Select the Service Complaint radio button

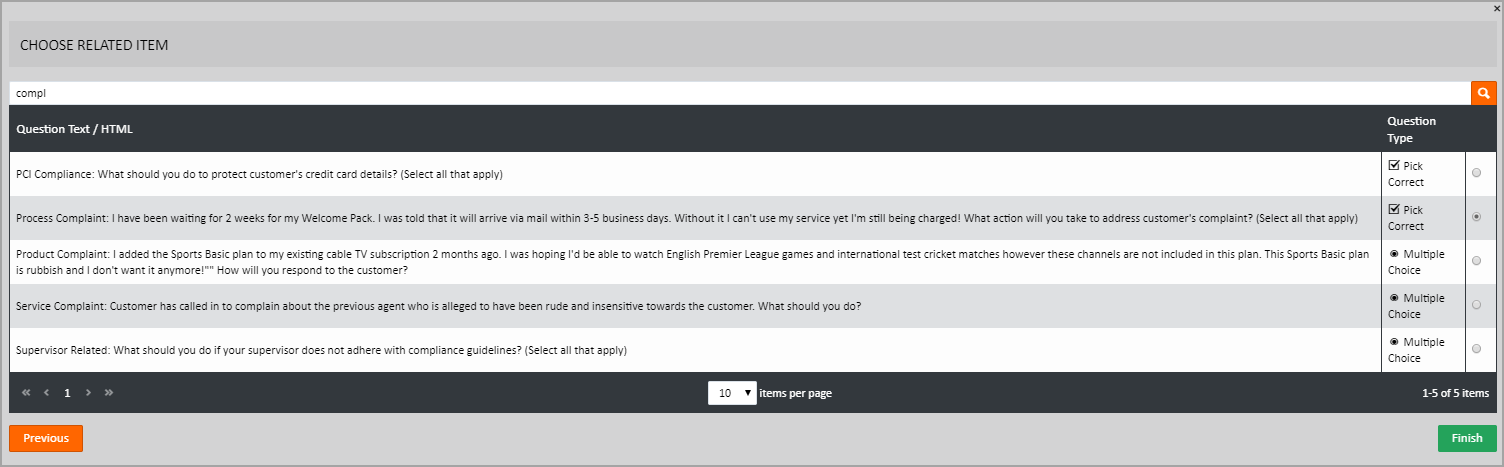coord(1477,305)
